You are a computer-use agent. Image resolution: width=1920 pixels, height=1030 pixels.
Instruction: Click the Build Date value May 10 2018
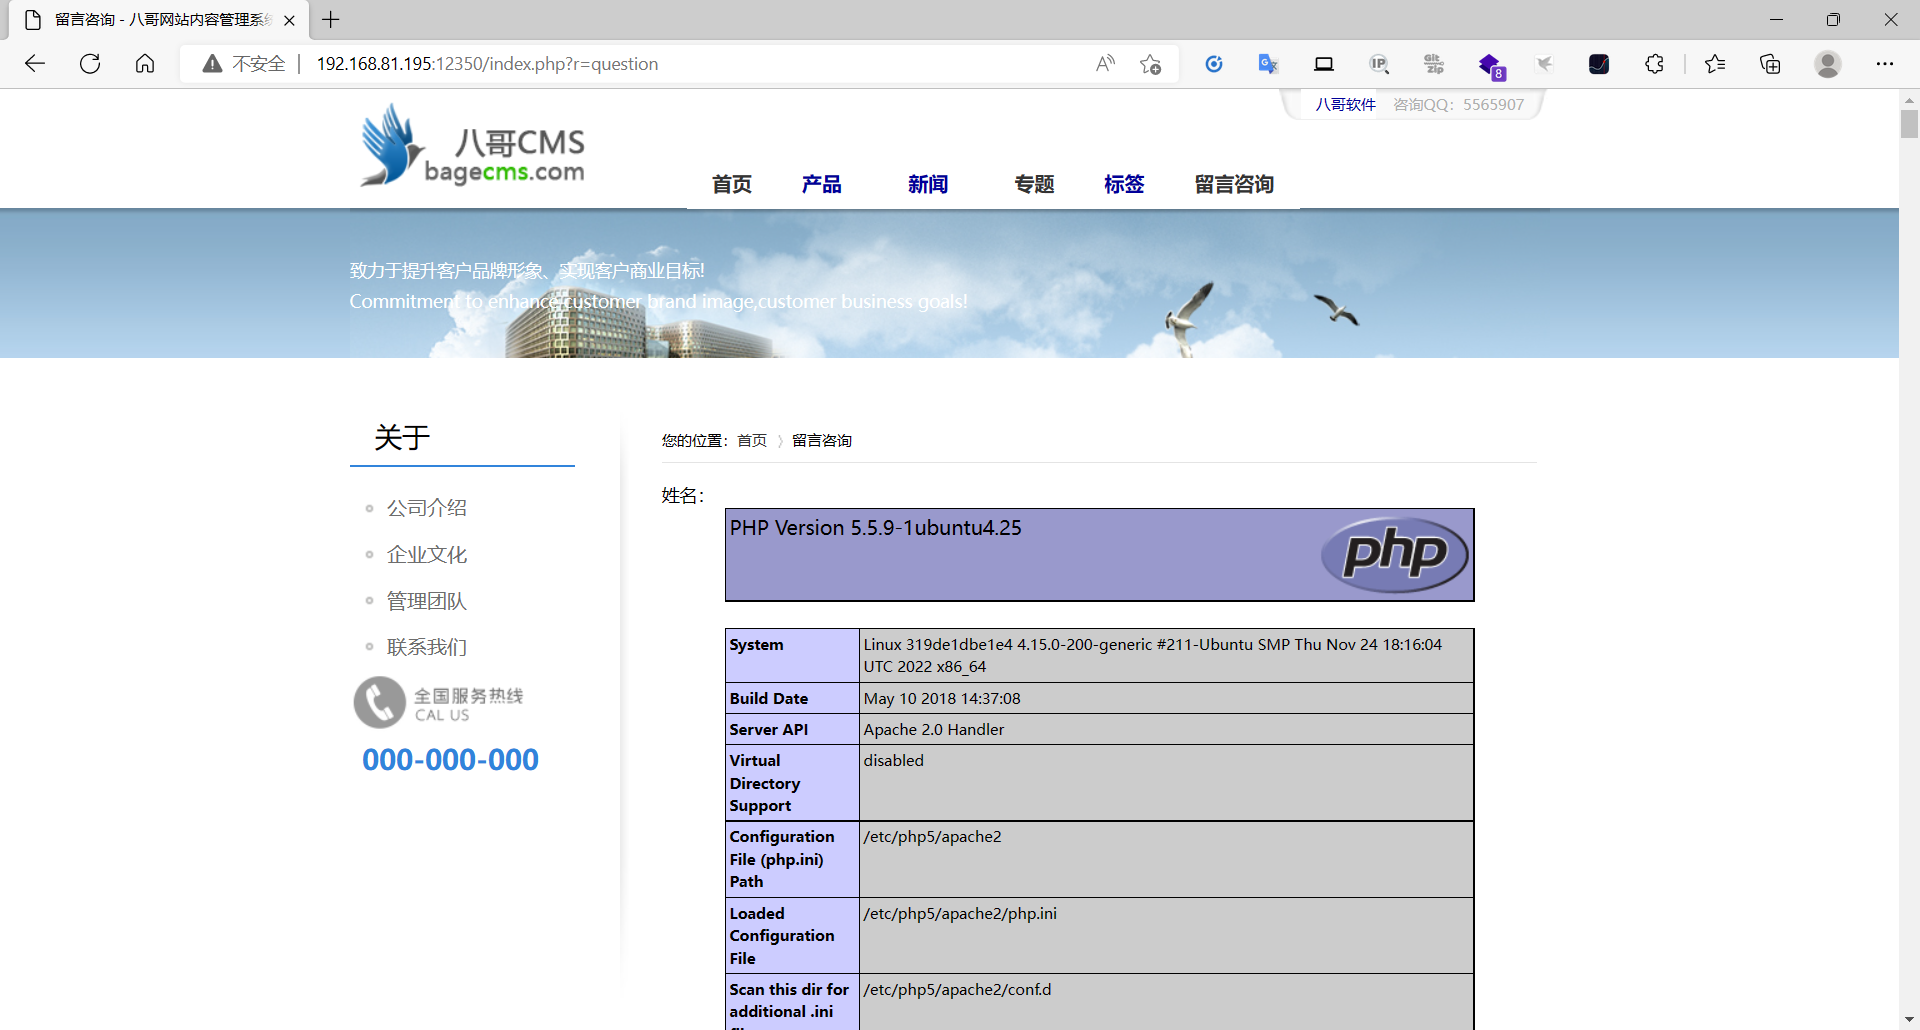[942, 698]
